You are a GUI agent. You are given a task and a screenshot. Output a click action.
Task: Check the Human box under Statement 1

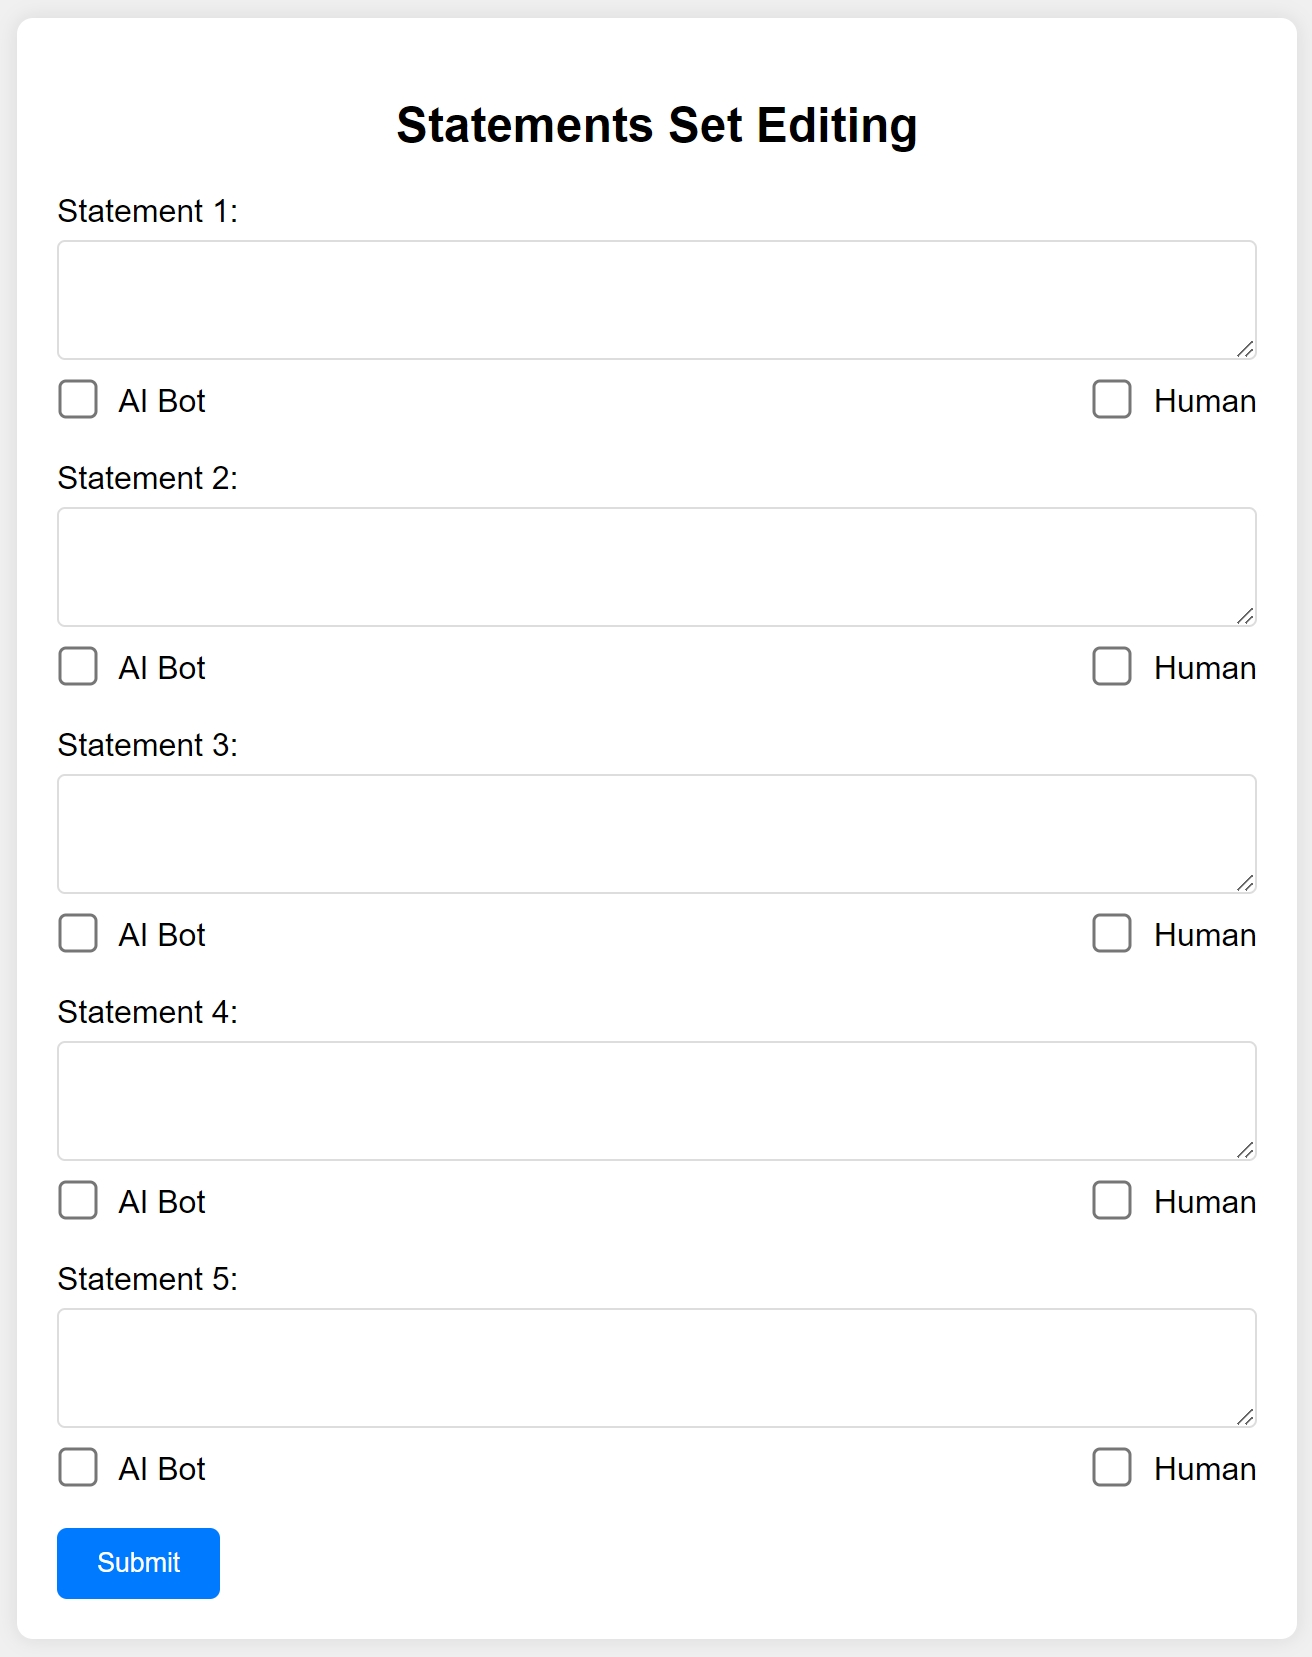[x=1112, y=401]
